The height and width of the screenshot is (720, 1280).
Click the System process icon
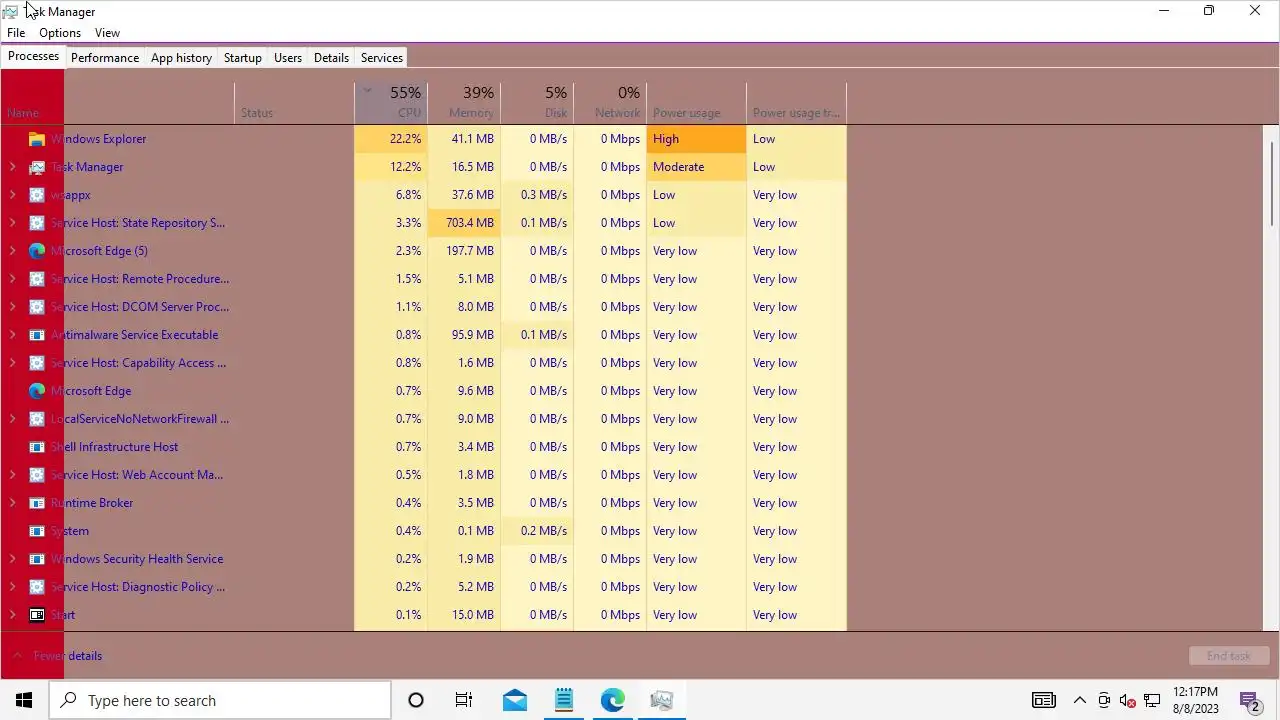(x=37, y=531)
